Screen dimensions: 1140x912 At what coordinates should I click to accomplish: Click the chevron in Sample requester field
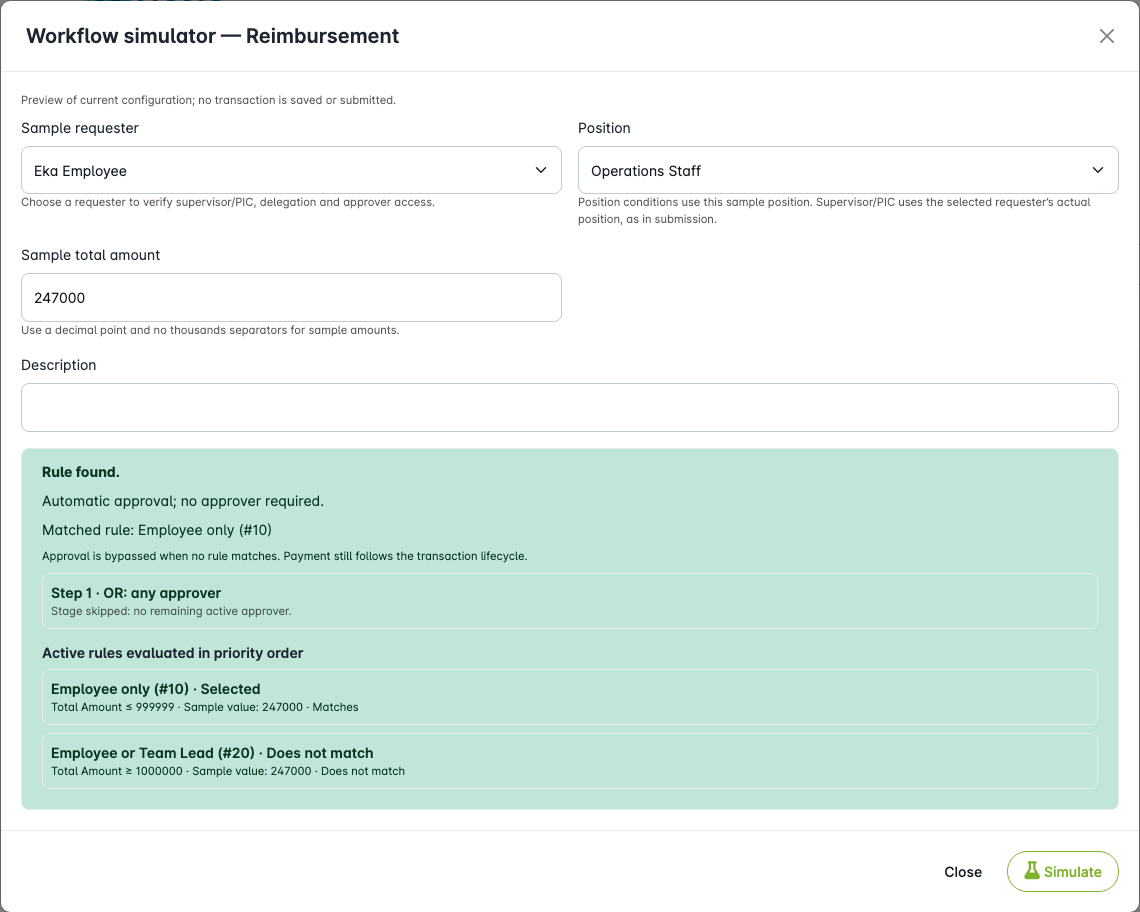pos(541,170)
